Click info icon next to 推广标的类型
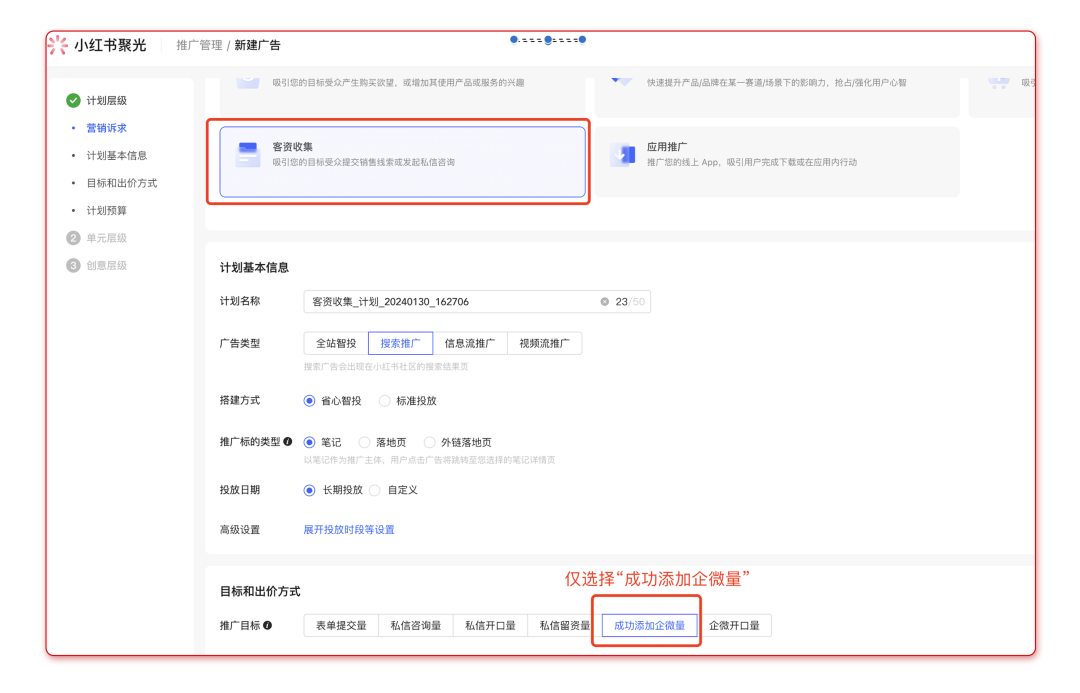This screenshot has width=1080, height=693. point(288,441)
